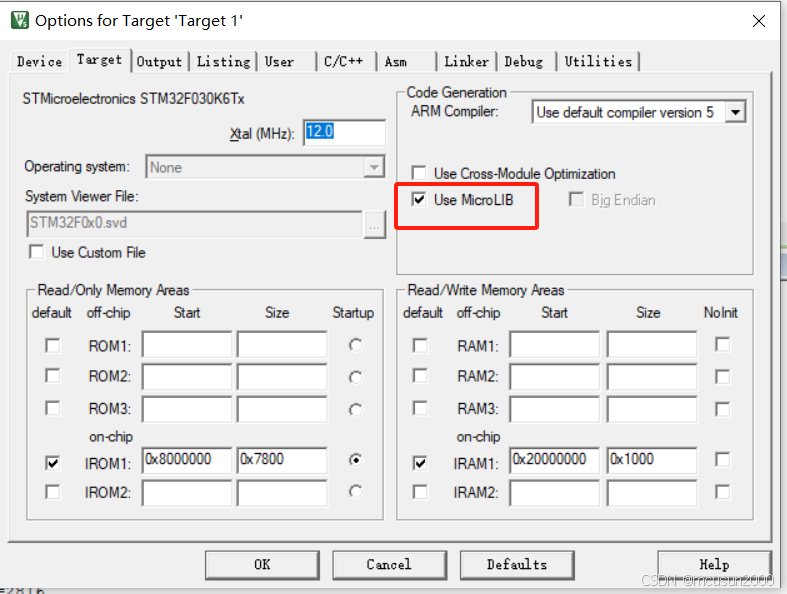Viewport: 787px width, 594px height.
Task: Select the IROM2 Startup radio button
Action: 355,492
